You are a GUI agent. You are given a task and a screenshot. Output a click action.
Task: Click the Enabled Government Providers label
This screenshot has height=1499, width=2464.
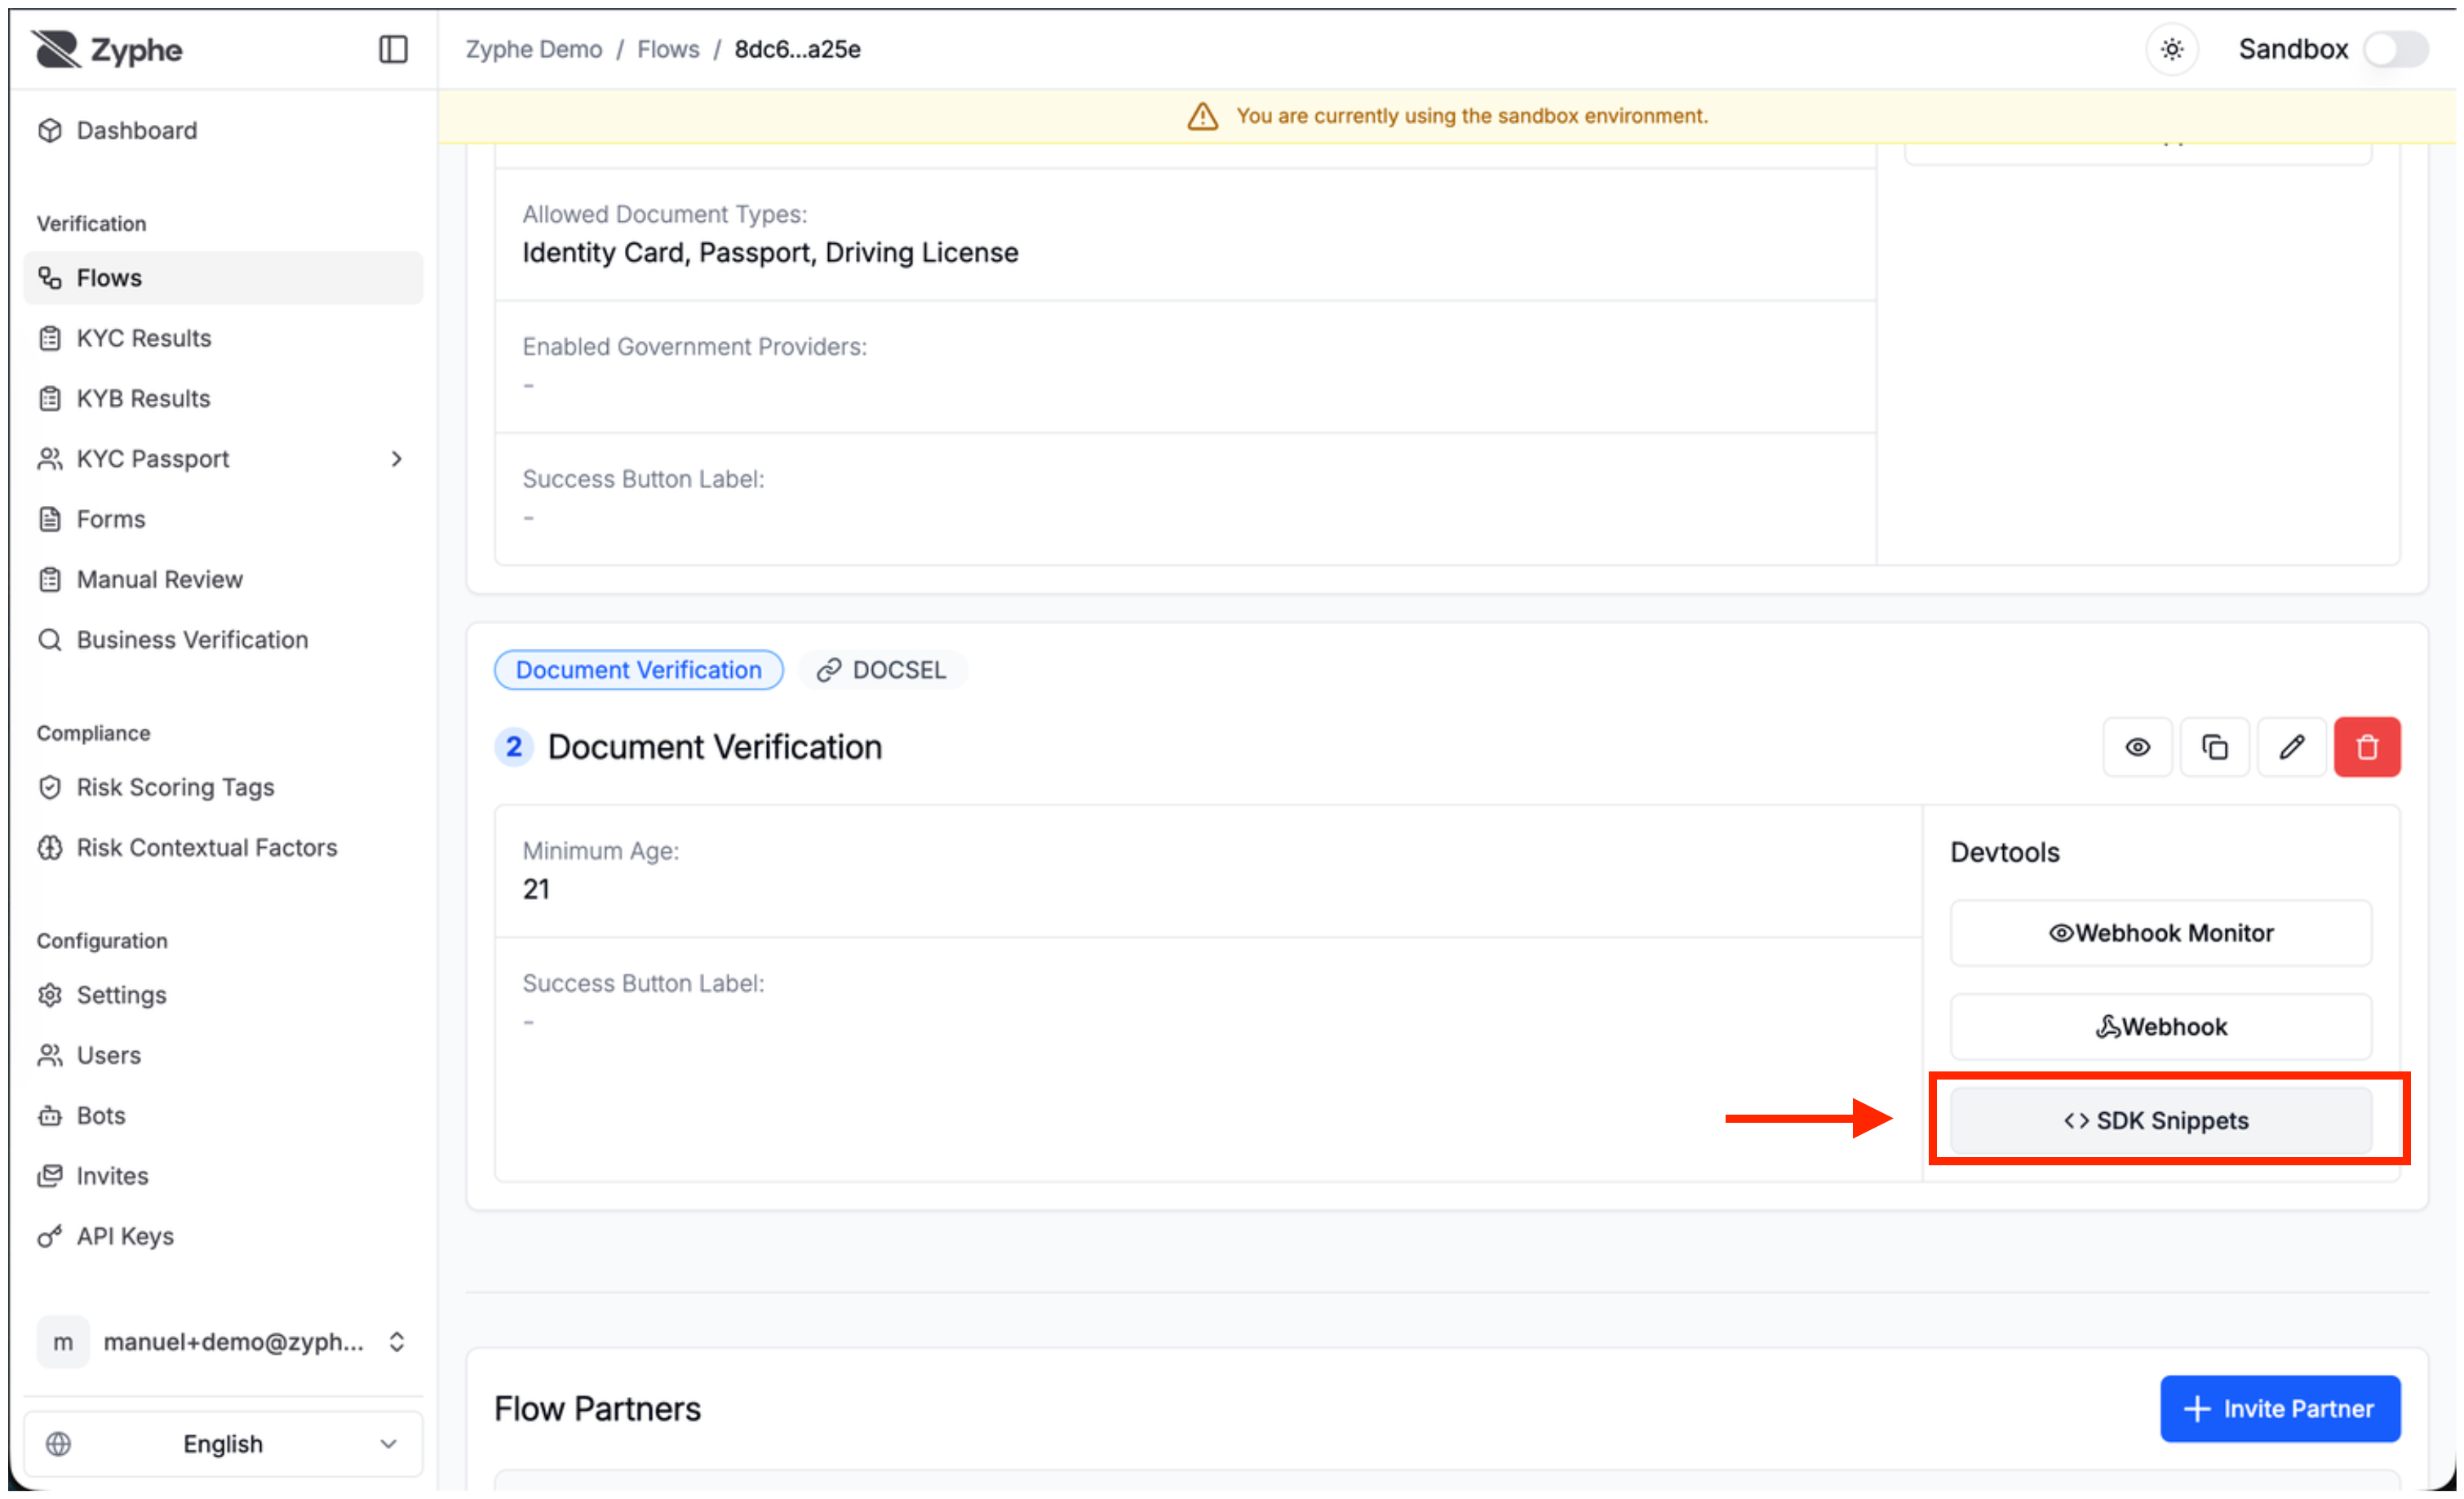point(694,346)
